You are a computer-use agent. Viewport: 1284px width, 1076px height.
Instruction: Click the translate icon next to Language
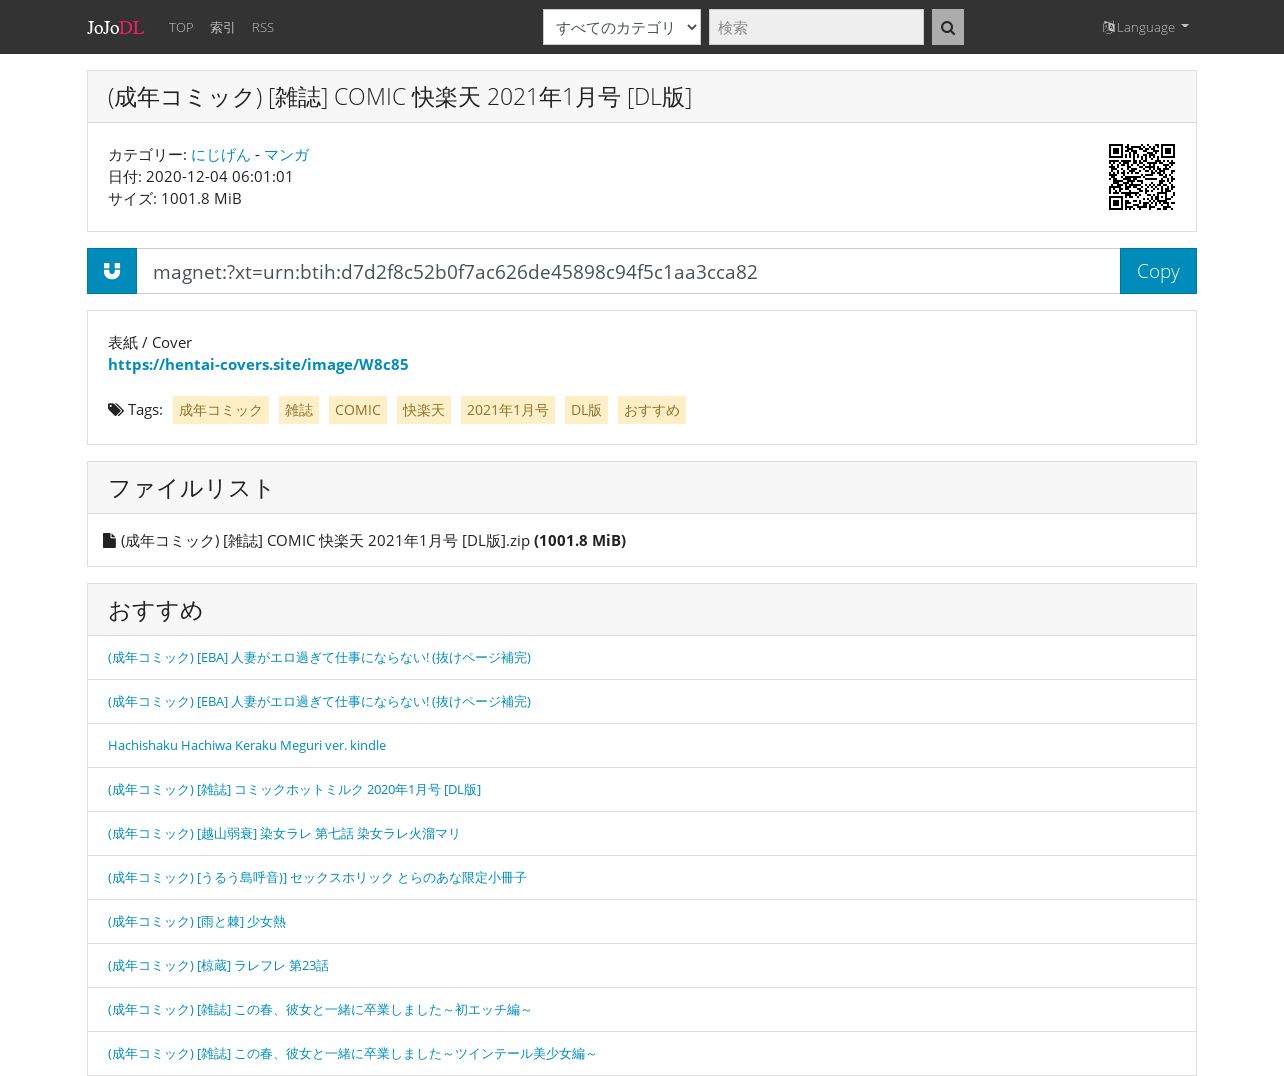[x=1108, y=27]
